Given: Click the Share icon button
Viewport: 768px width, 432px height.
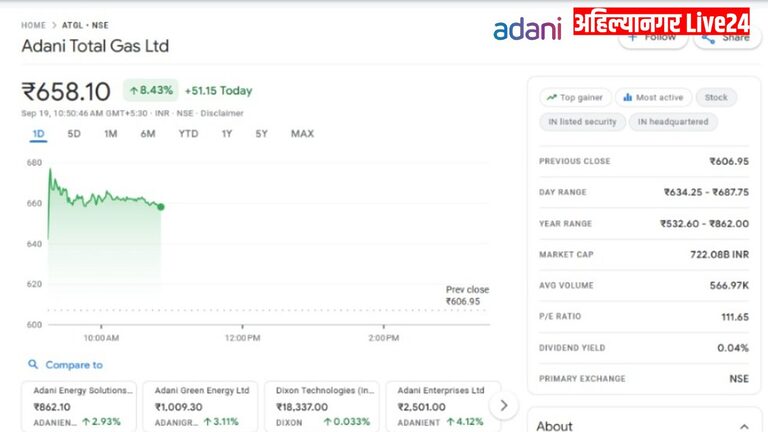Looking at the screenshot, I should click(726, 38).
